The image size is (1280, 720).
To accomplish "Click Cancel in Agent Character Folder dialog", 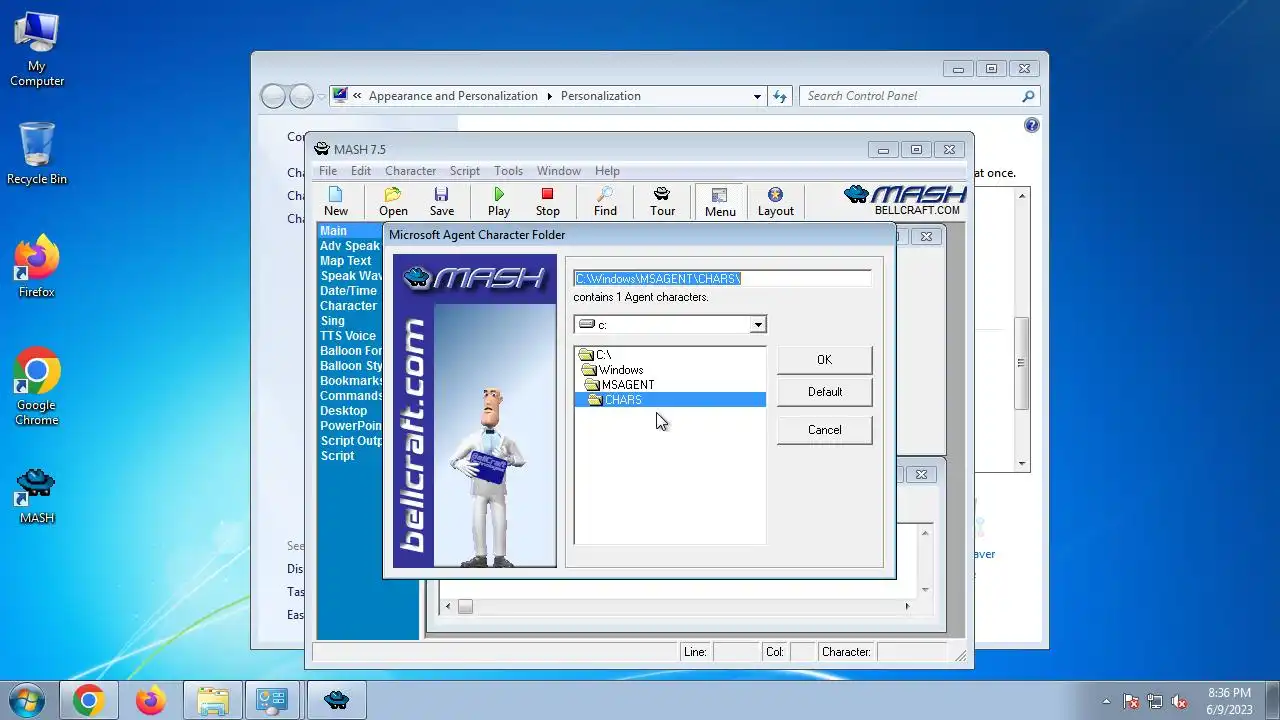I will point(824,430).
